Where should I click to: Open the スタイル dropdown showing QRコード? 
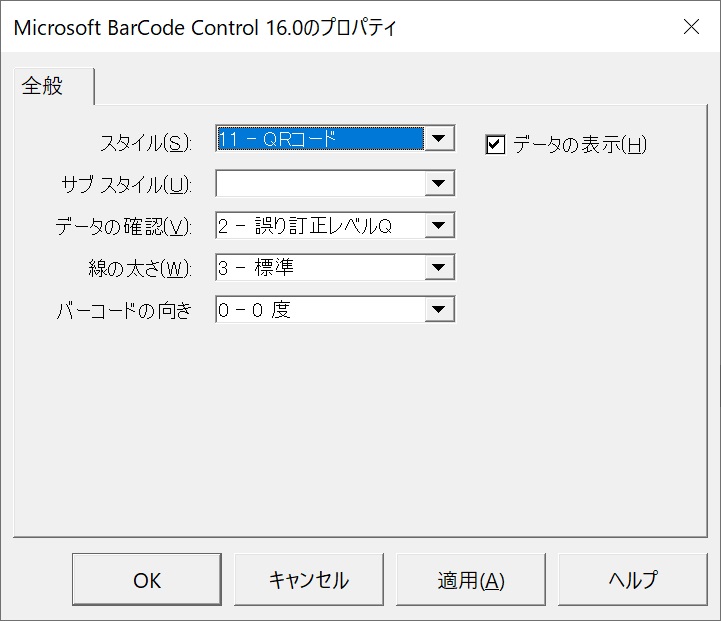click(335, 138)
